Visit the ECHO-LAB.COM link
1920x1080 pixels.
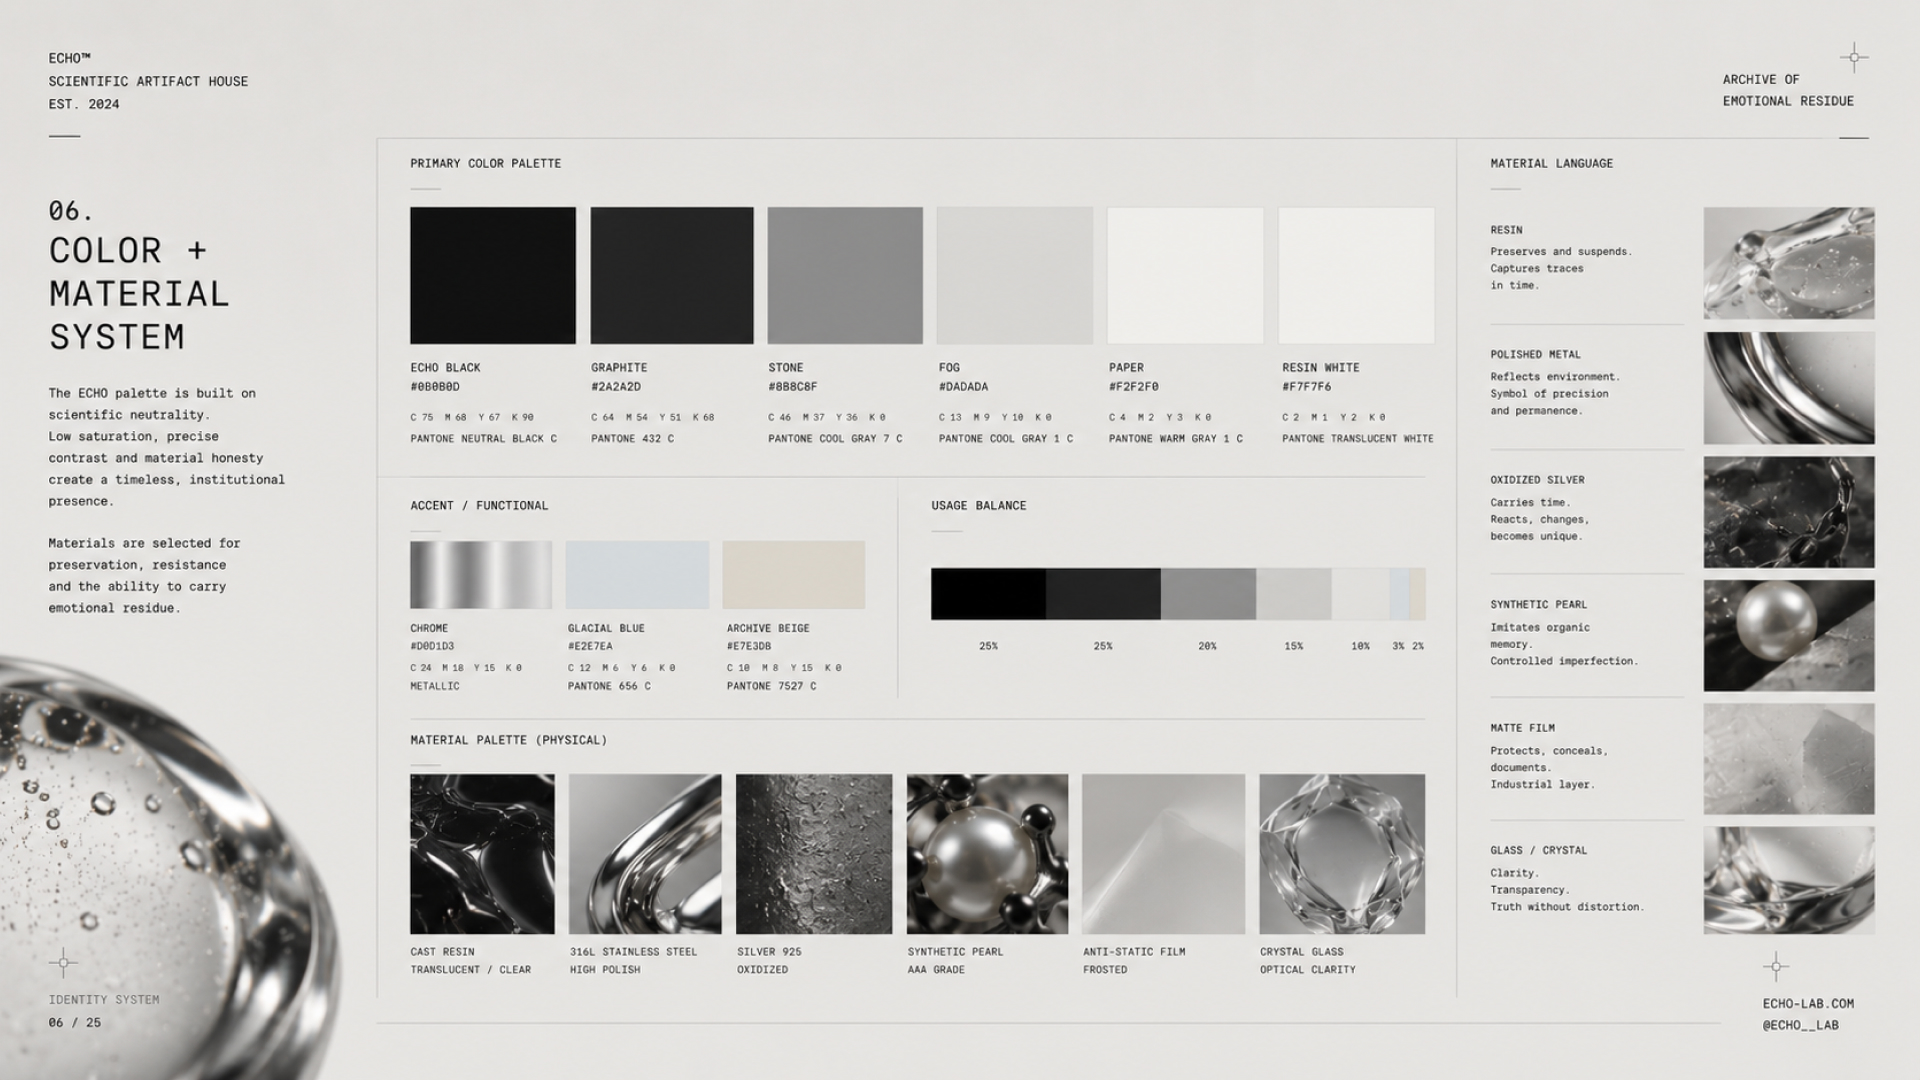coord(1808,1003)
